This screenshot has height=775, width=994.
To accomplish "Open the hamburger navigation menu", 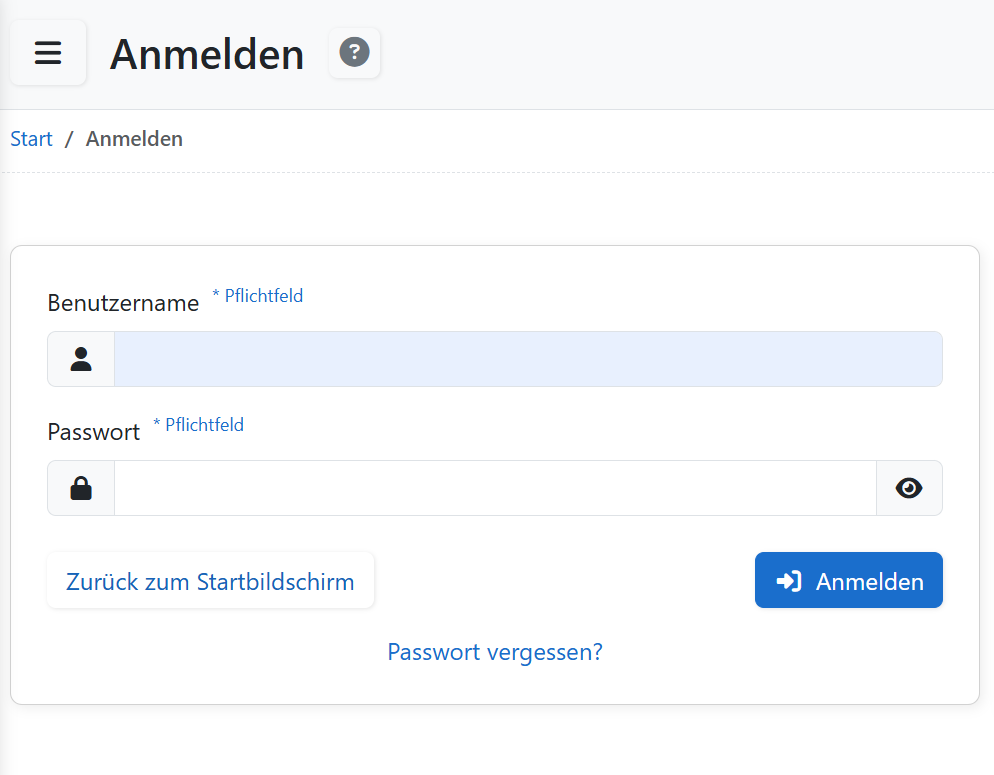I will 48,53.
